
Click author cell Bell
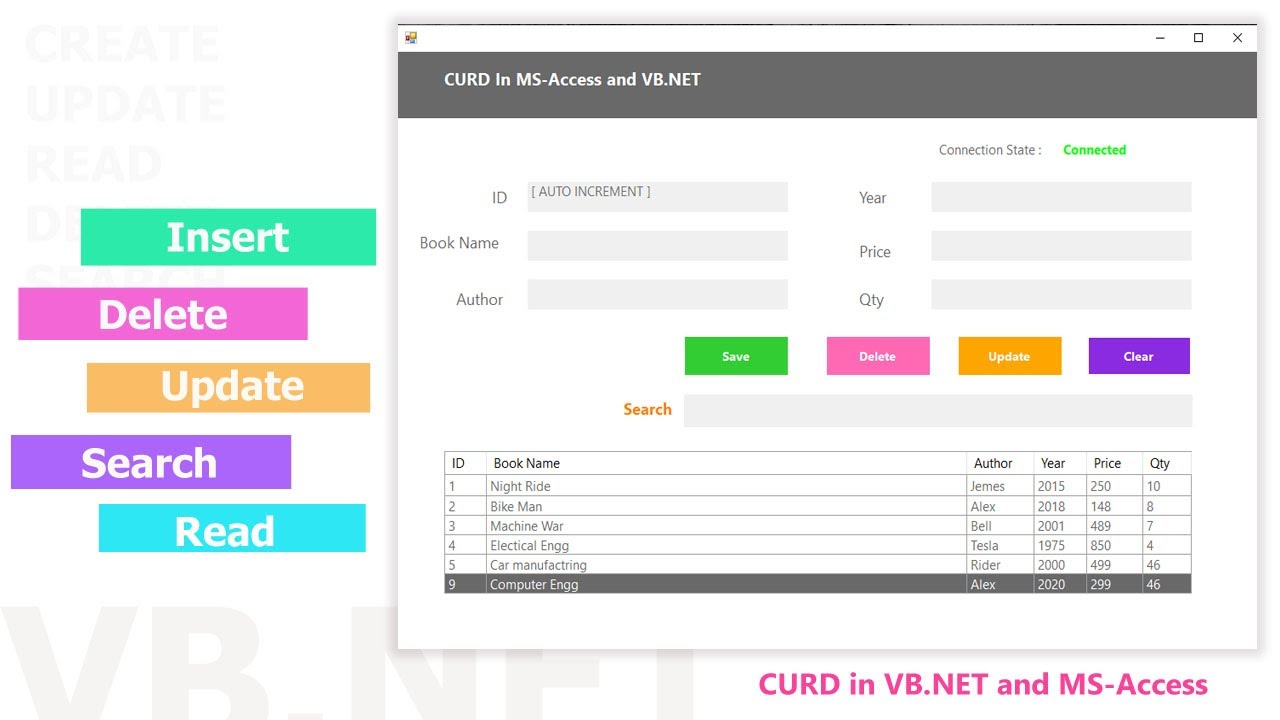pos(1000,526)
